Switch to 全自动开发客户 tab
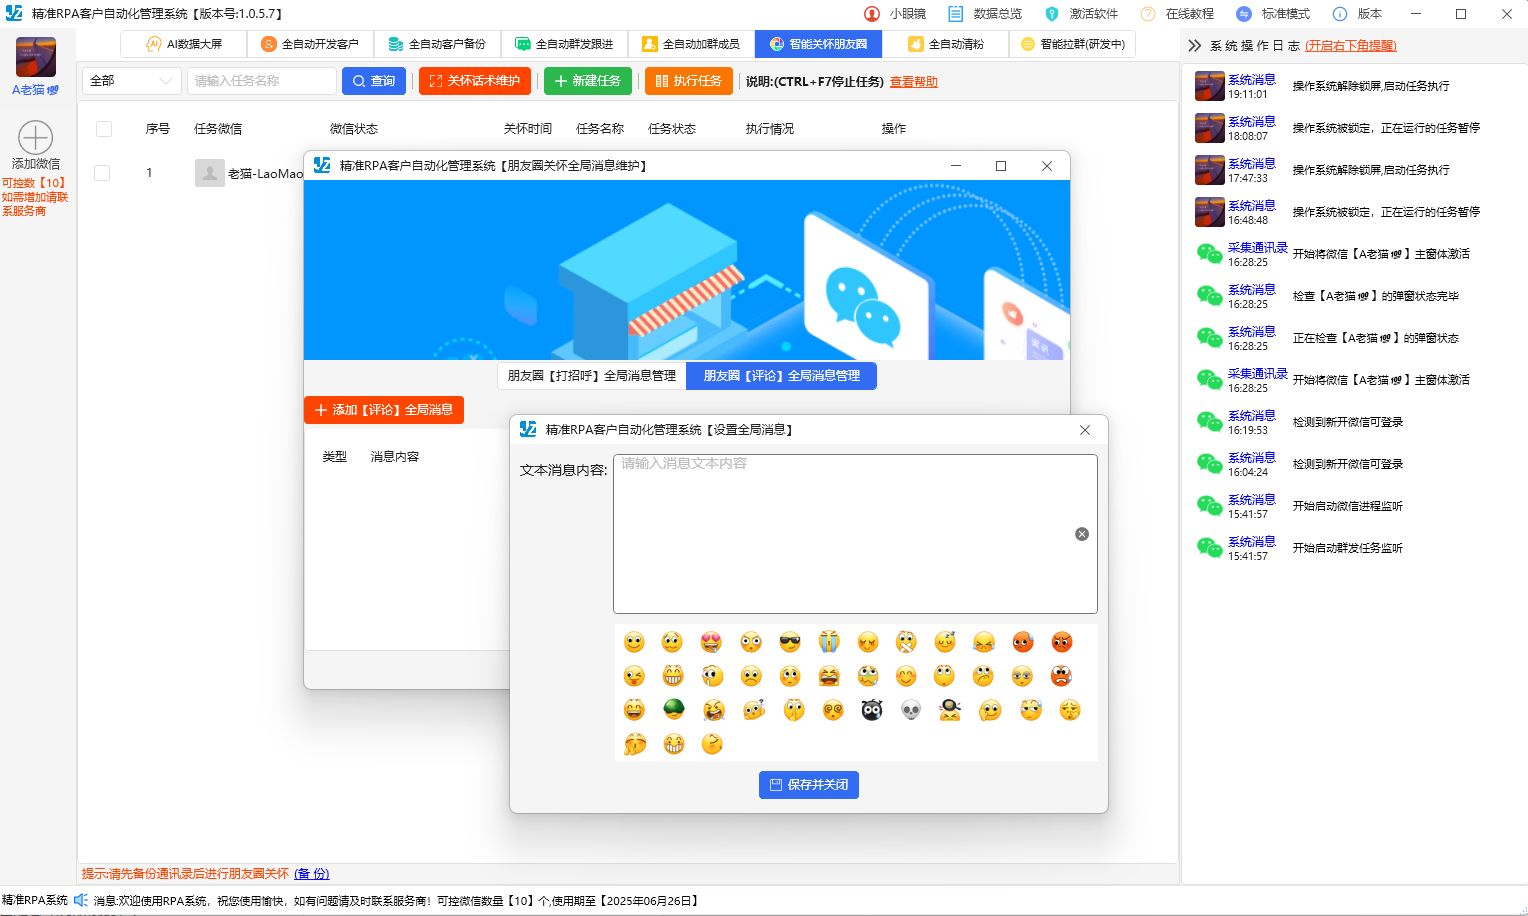The image size is (1528, 916). pyautogui.click(x=310, y=44)
